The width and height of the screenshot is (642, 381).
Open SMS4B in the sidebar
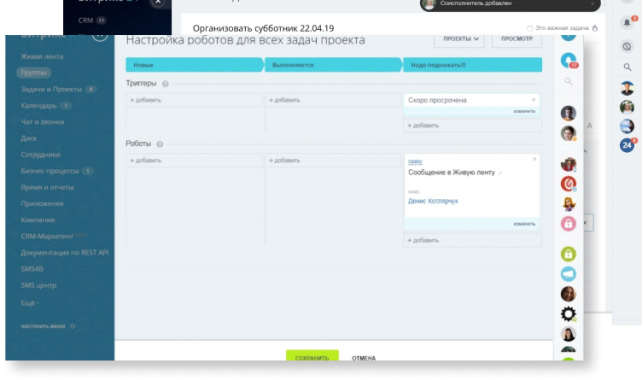pyautogui.click(x=32, y=269)
